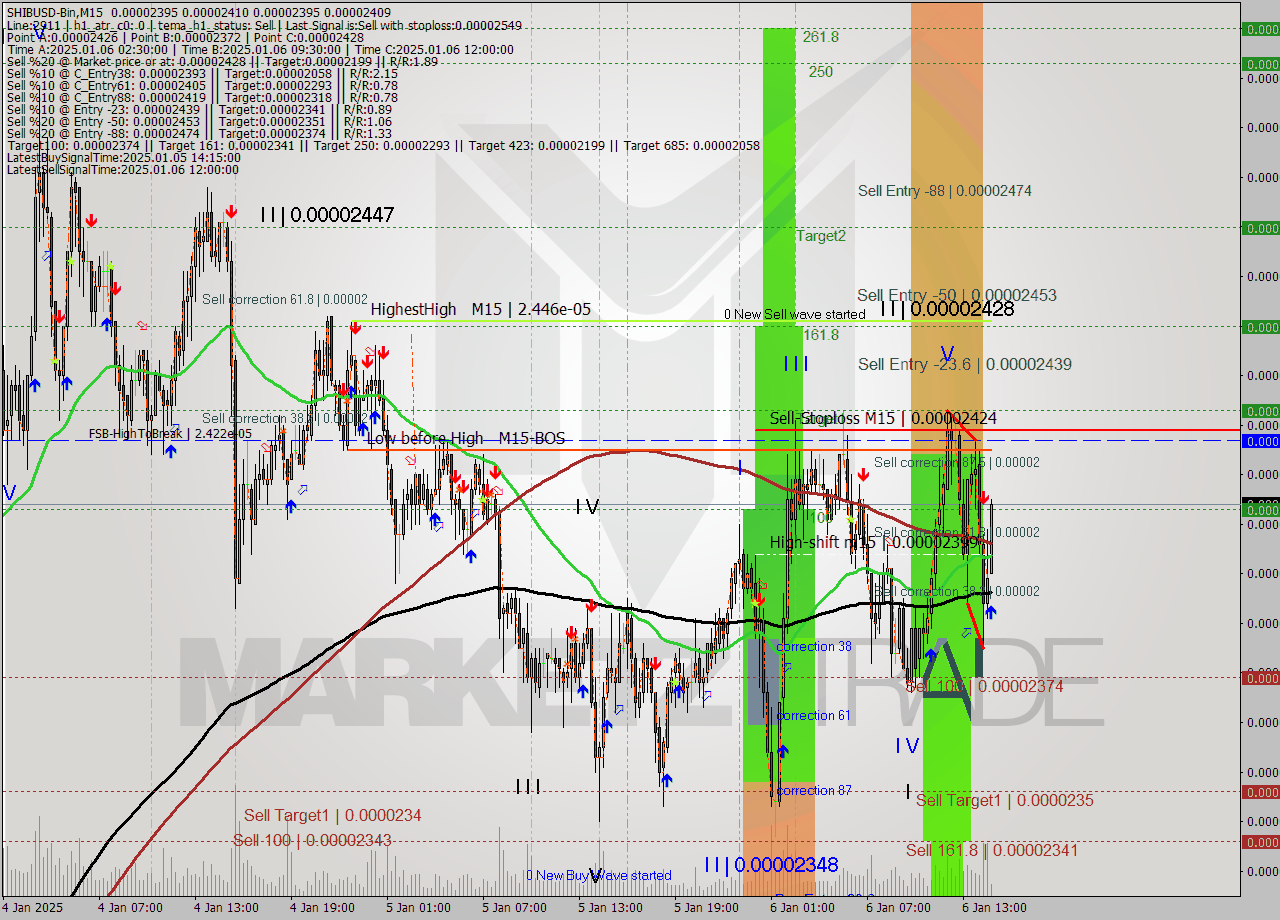Viewport: 1280px width, 920px height.
Task: Click the '6 Jan 13:00' time axis label
Action: 994,908
